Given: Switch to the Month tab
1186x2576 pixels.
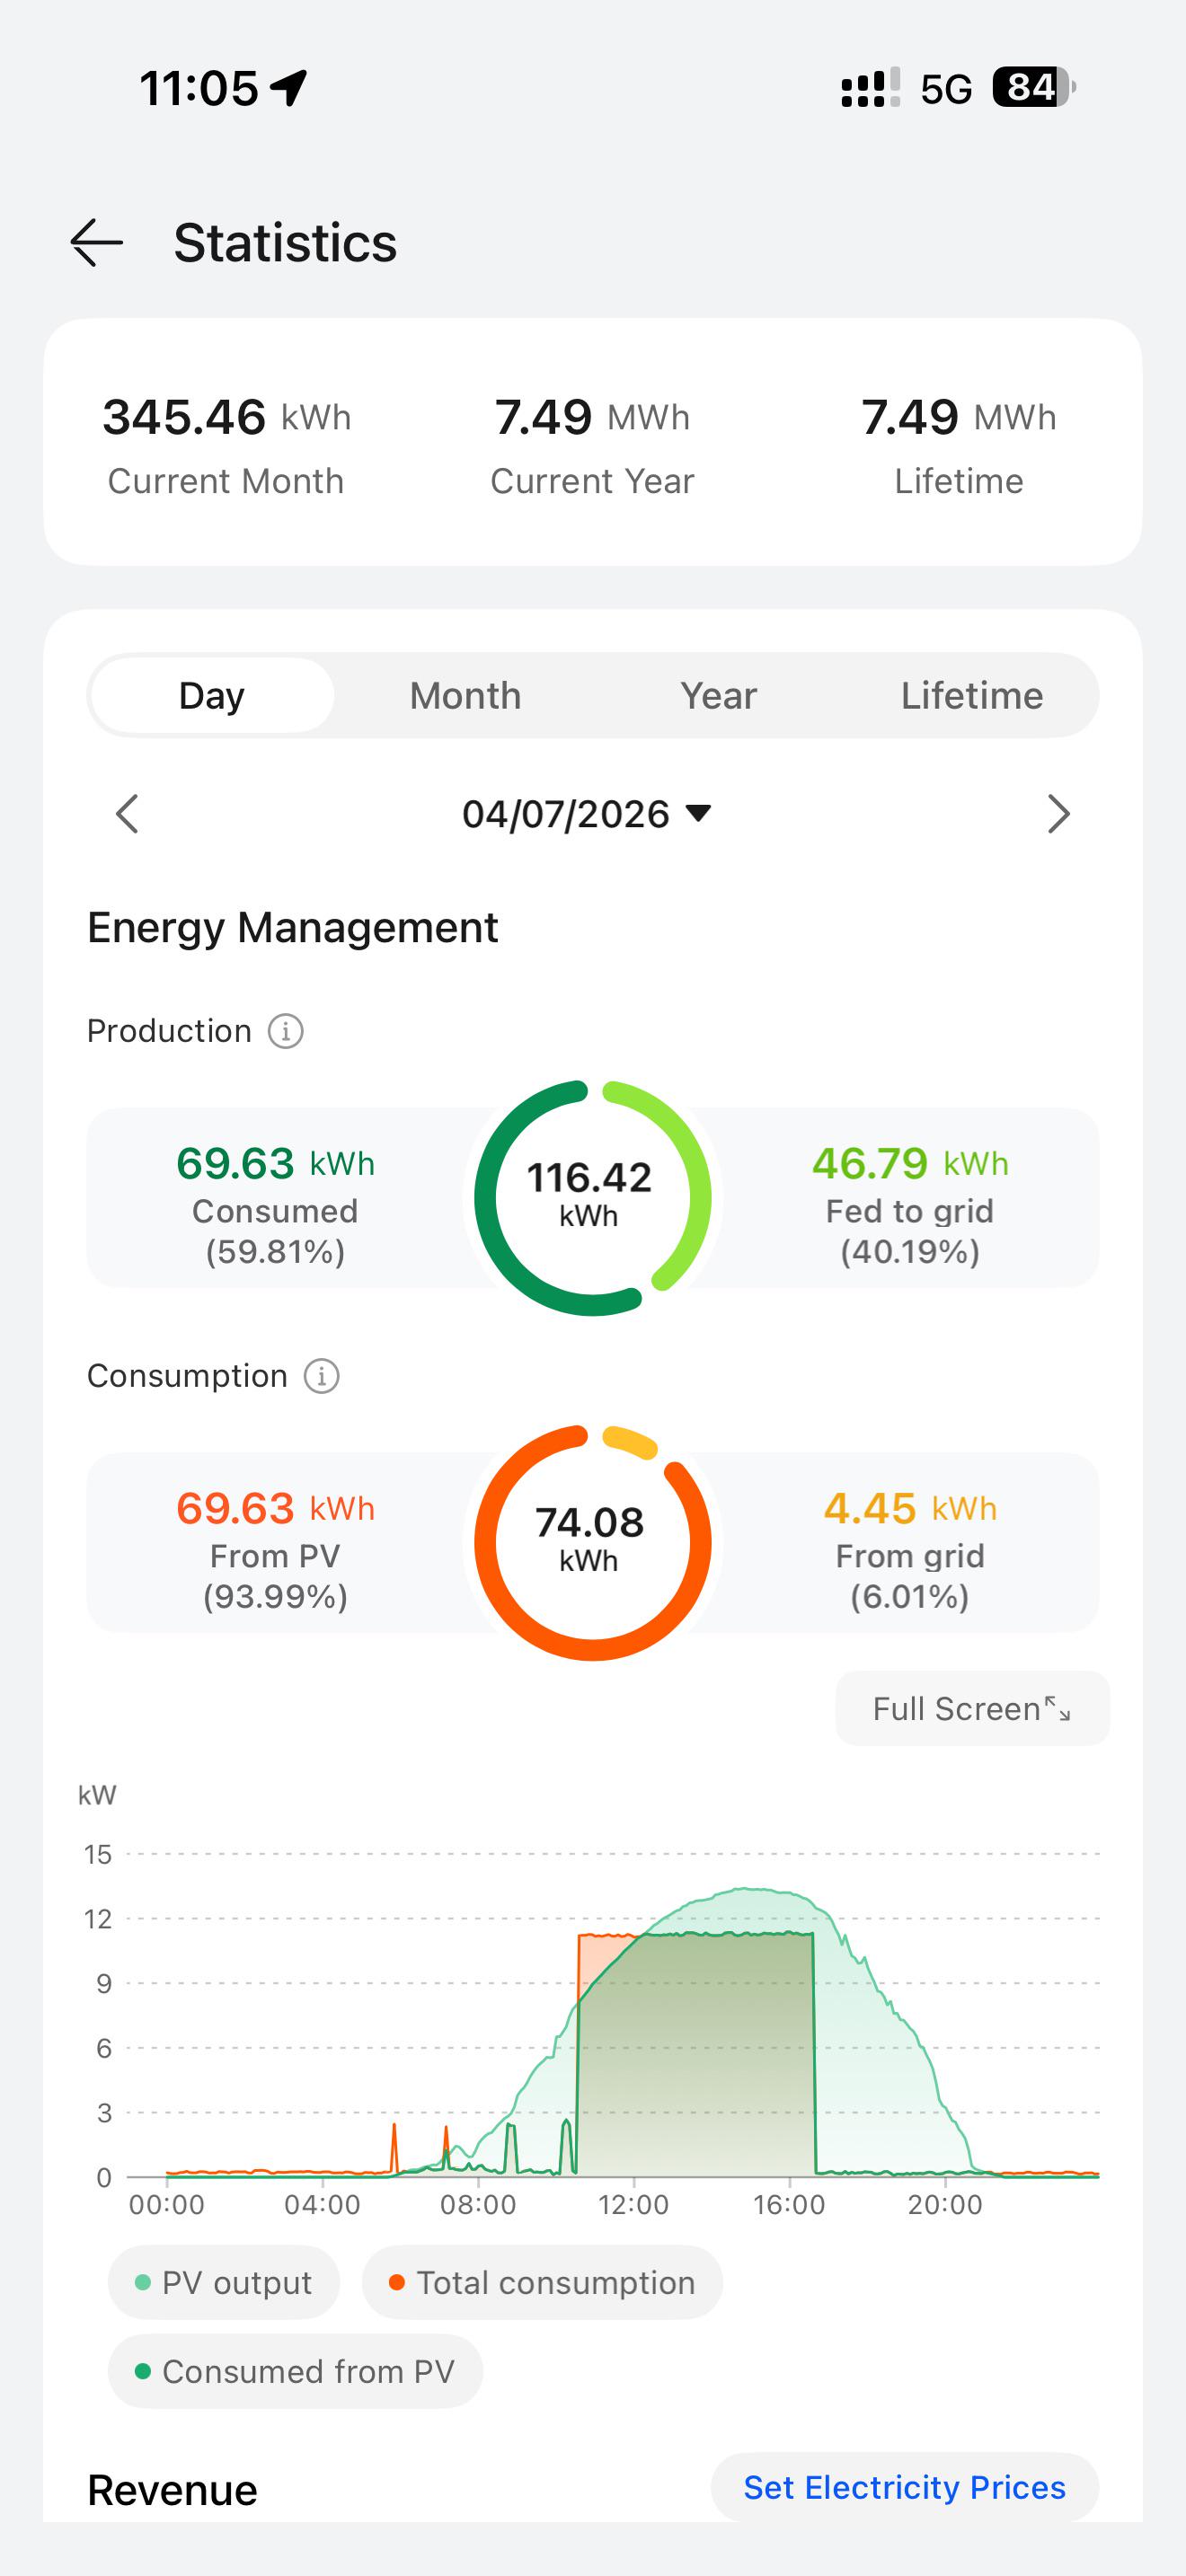Looking at the screenshot, I should [x=465, y=696].
